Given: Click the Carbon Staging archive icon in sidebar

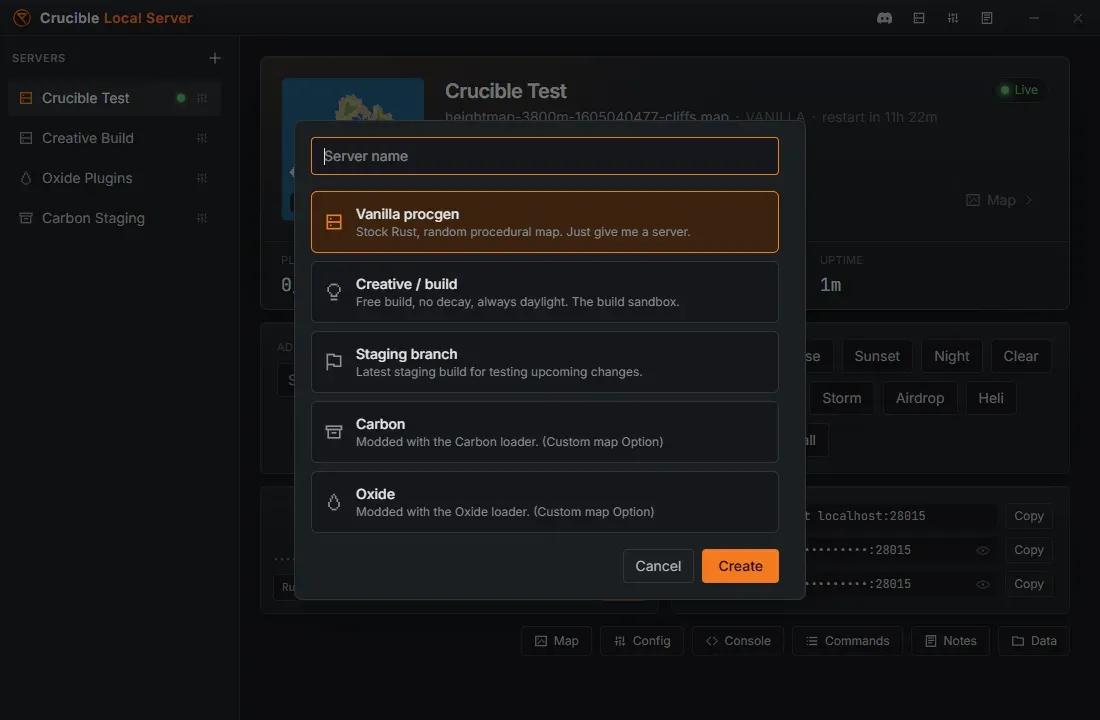Looking at the screenshot, I should pos(26,218).
